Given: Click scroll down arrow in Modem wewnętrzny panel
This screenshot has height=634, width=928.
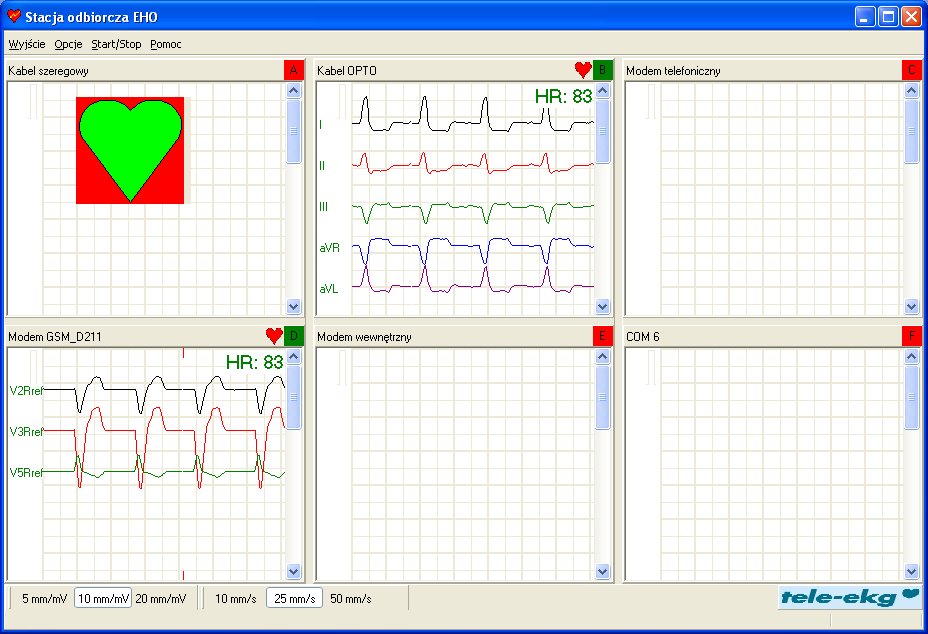Looking at the screenshot, I should (x=602, y=572).
